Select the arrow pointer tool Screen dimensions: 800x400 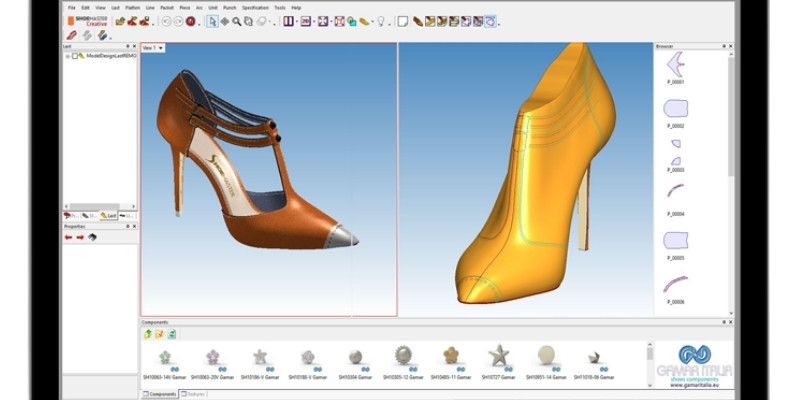pos(212,21)
